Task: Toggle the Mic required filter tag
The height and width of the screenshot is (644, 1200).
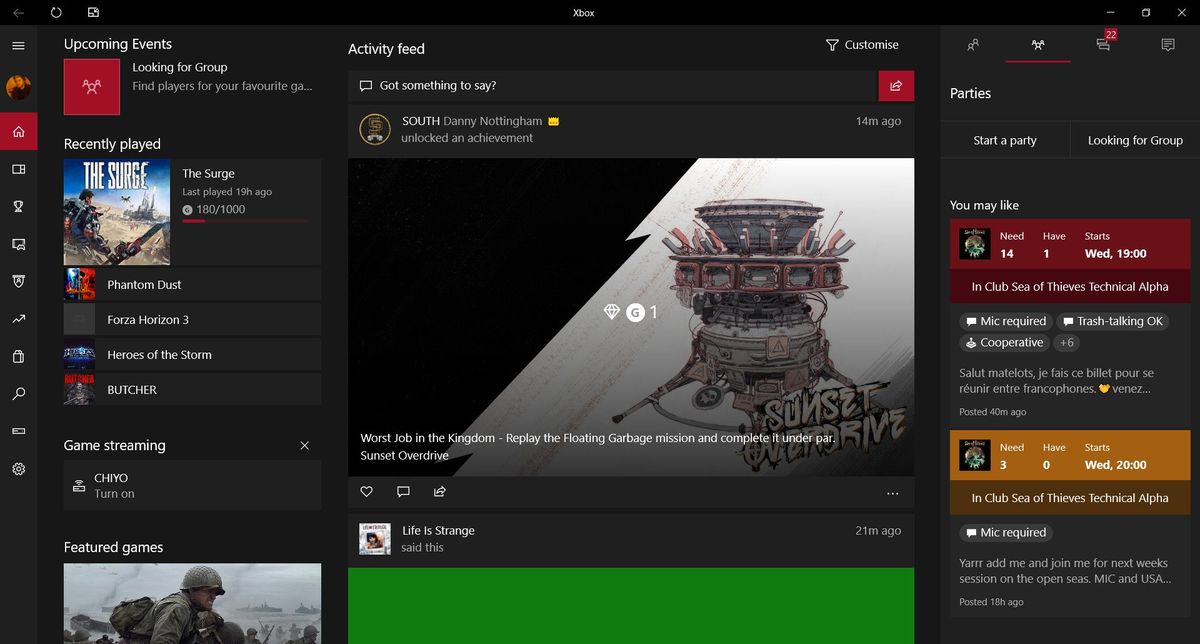Action: (x=1005, y=321)
